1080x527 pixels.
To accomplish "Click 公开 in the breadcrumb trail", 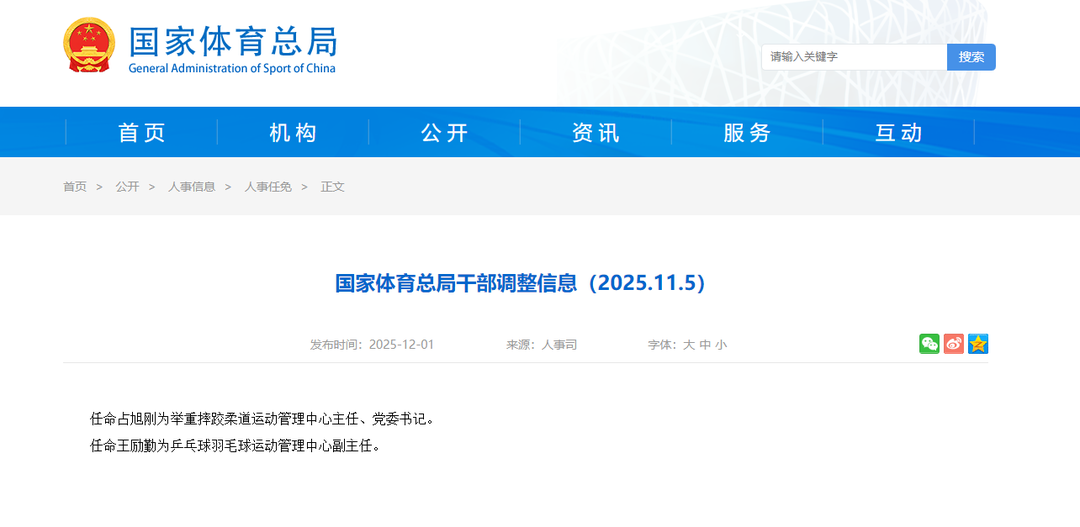I will click(127, 187).
